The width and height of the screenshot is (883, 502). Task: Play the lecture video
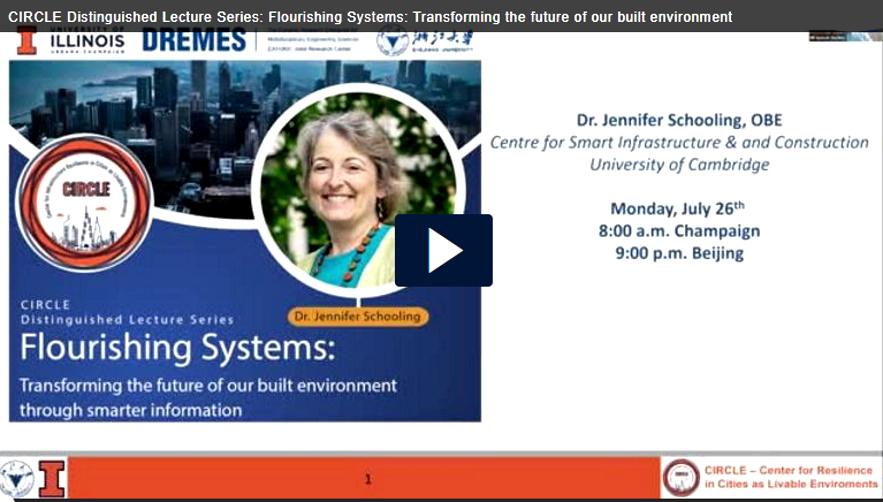(x=444, y=250)
